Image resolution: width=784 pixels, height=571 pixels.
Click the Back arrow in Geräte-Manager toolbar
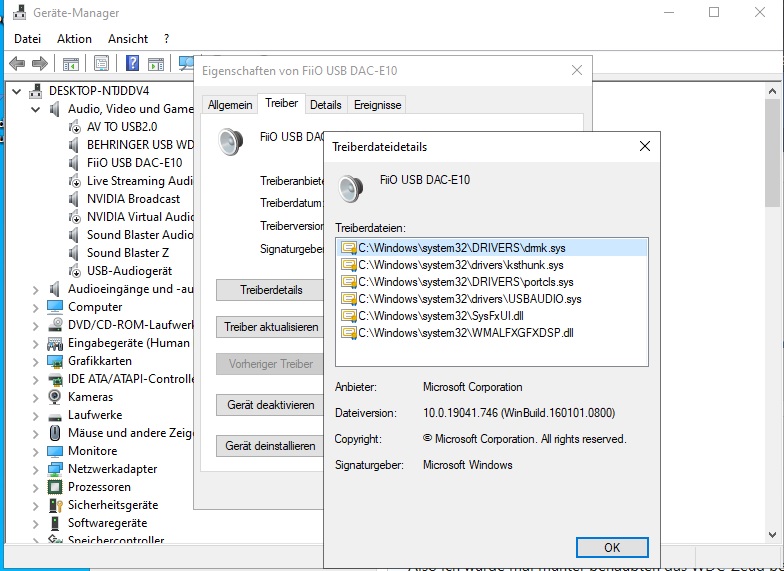(17, 64)
